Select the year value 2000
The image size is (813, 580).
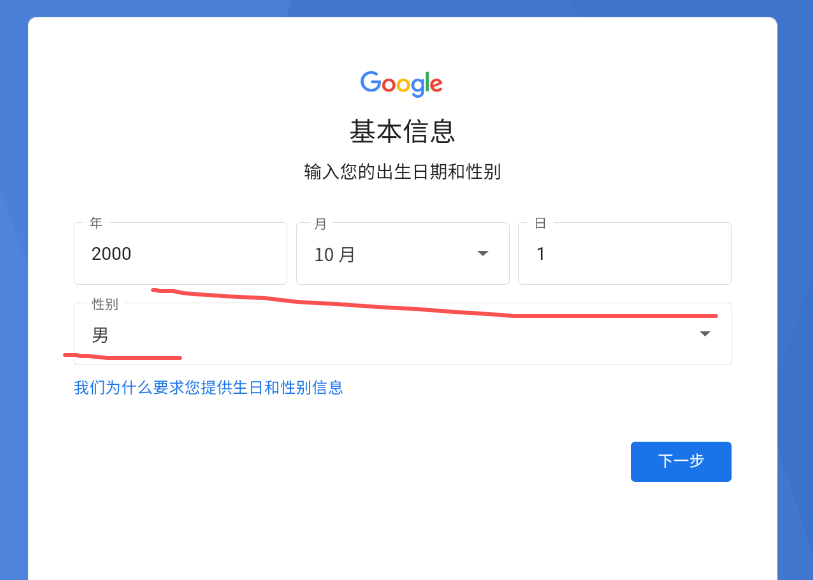coord(110,254)
